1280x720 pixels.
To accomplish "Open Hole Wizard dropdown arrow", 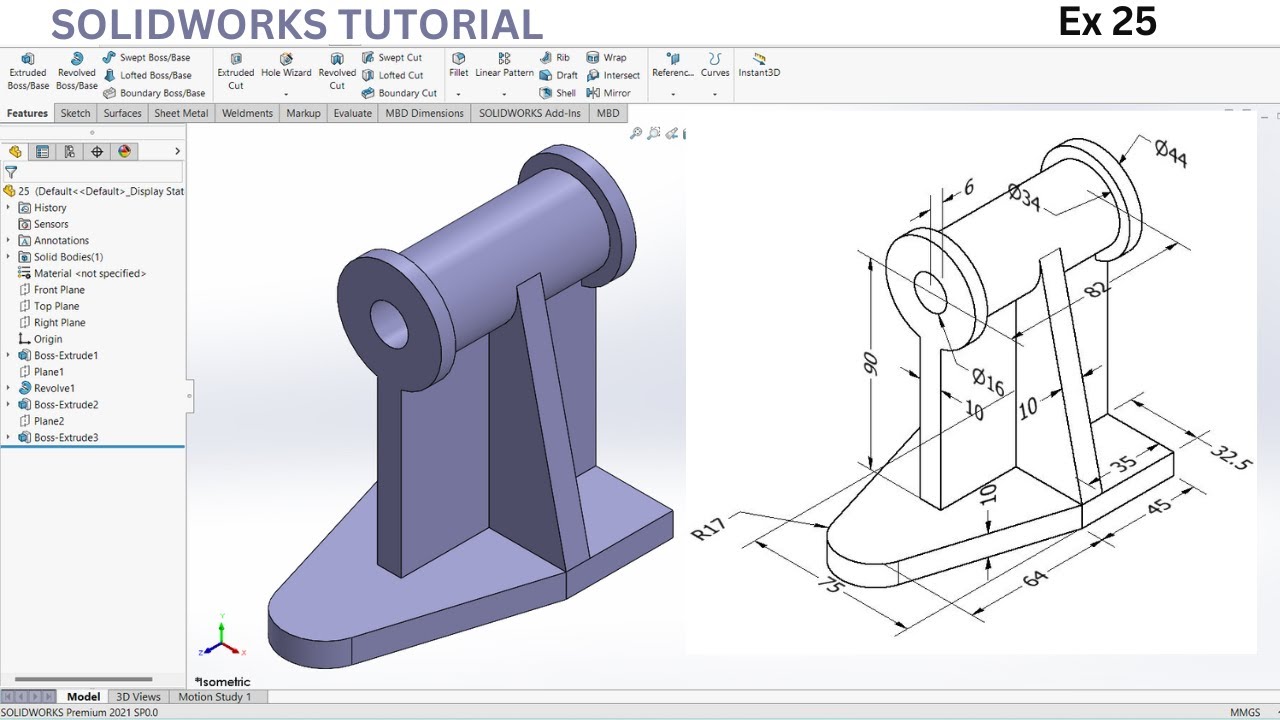I will [x=286, y=94].
